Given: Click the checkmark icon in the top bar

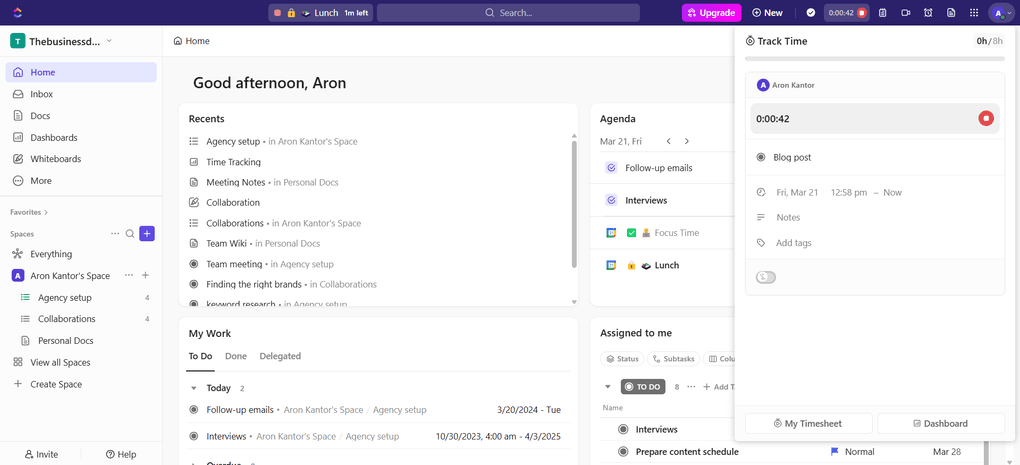Looking at the screenshot, I should tap(811, 12).
